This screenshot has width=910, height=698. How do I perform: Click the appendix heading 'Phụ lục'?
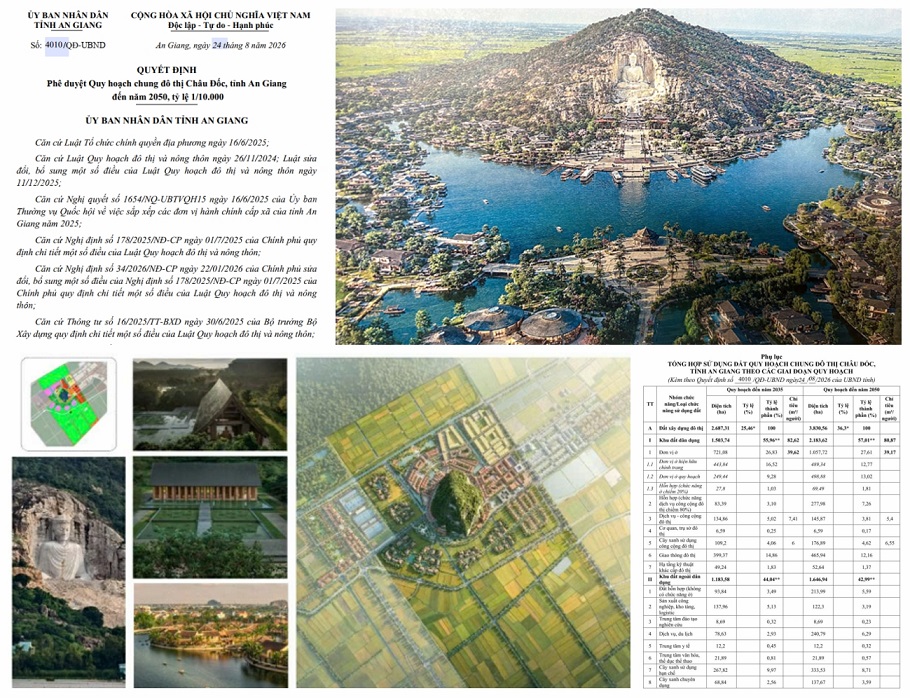click(771, 357)
